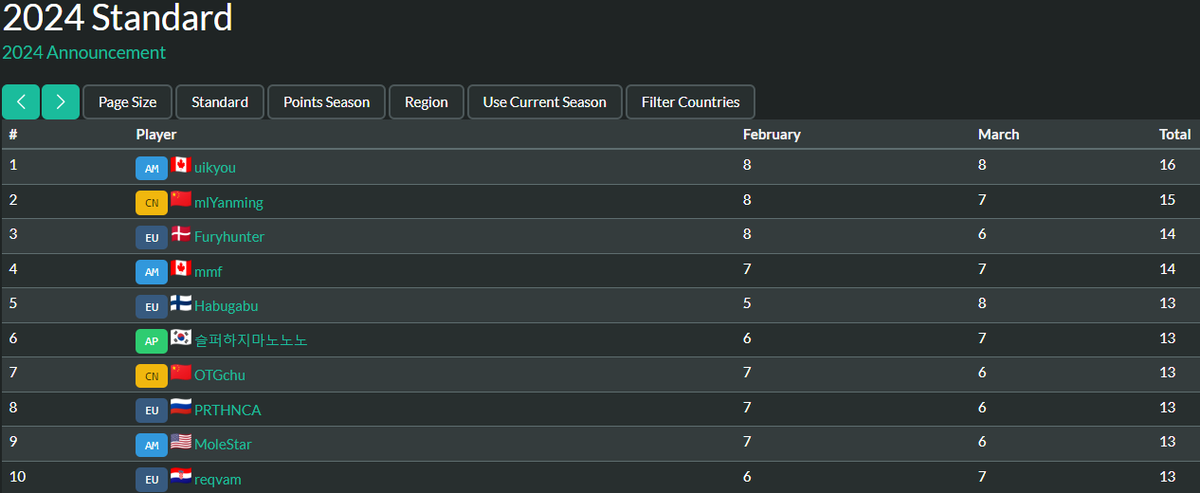Open mlYanming player profile
The image size is (1200, 493).
point(228,203)
